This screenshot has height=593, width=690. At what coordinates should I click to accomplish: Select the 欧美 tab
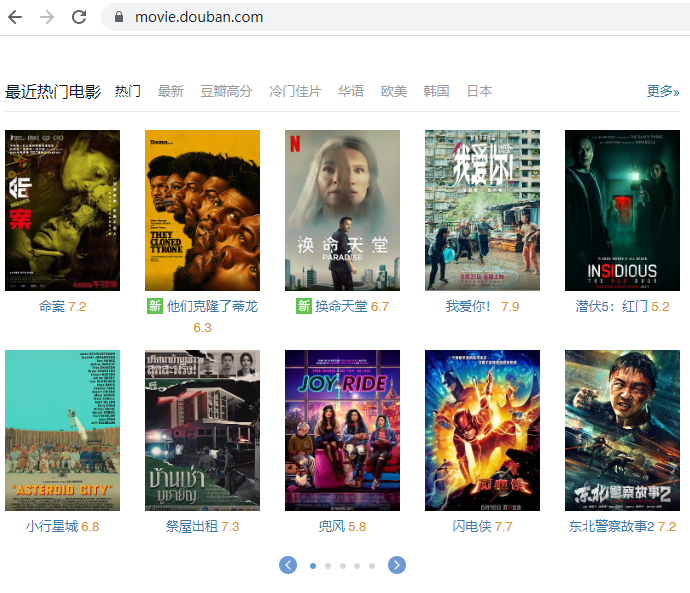[x=394, y=91]
